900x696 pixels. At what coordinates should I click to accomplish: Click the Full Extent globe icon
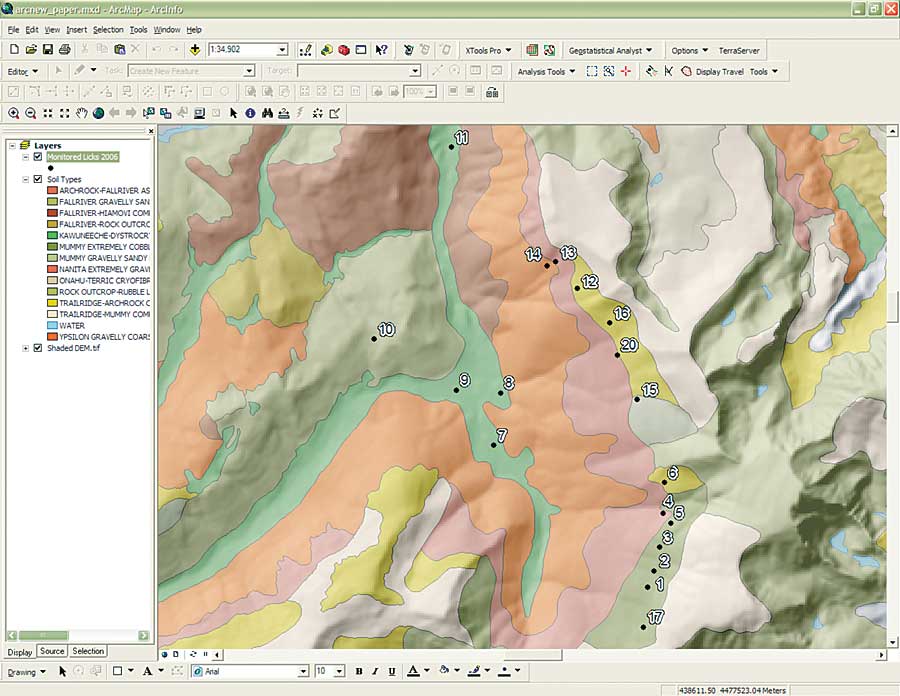coord(99,113)
